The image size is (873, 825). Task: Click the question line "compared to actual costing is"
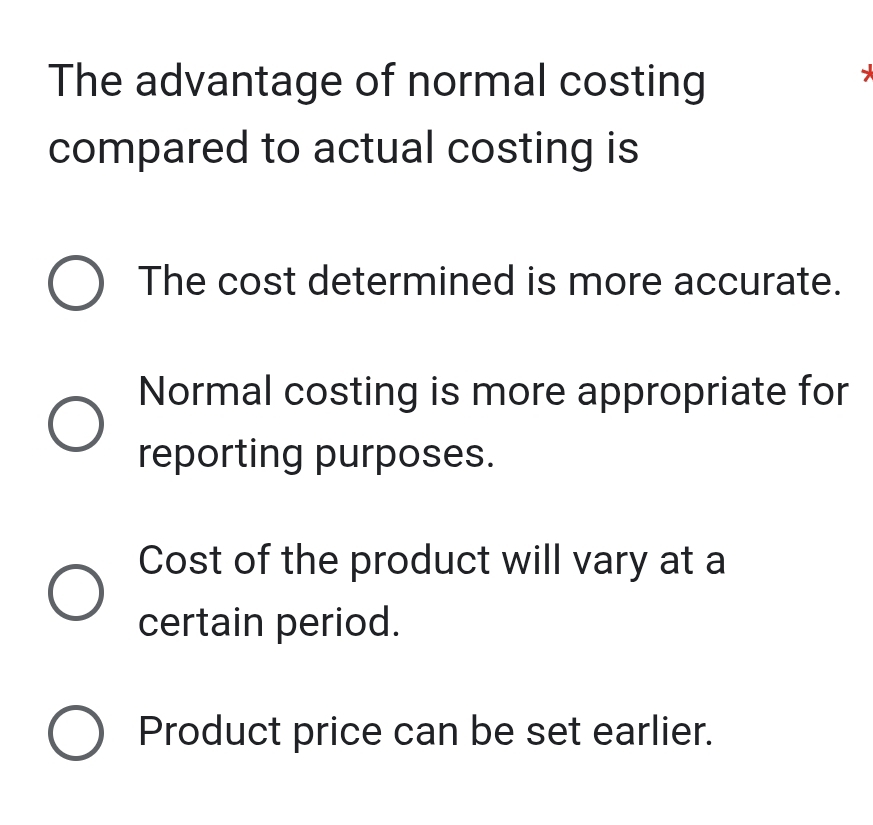click(x=343, y=149)
